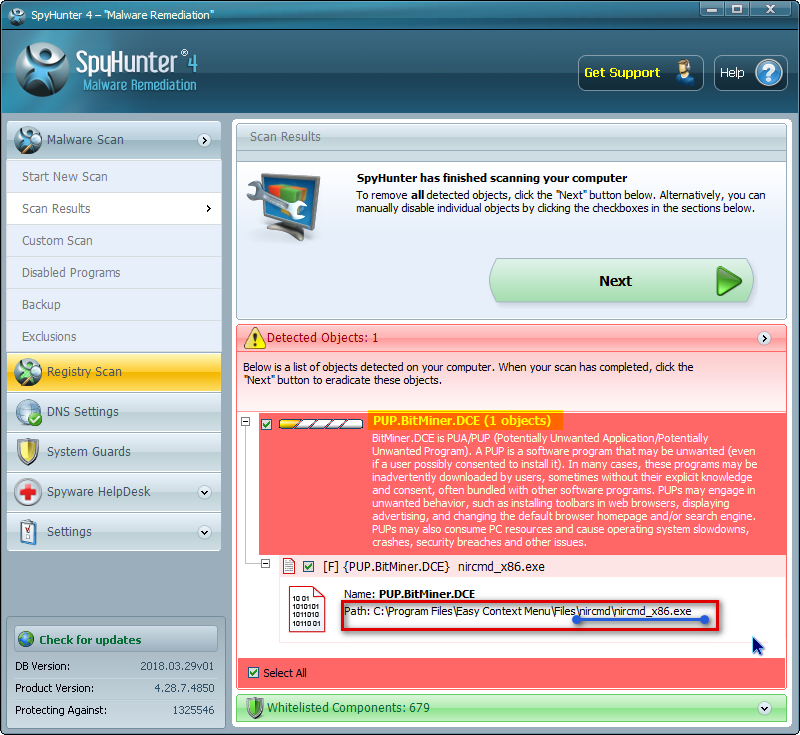
Task: Click the yellow warning triangle beside Detected Objects
Action: coord(255,338)
